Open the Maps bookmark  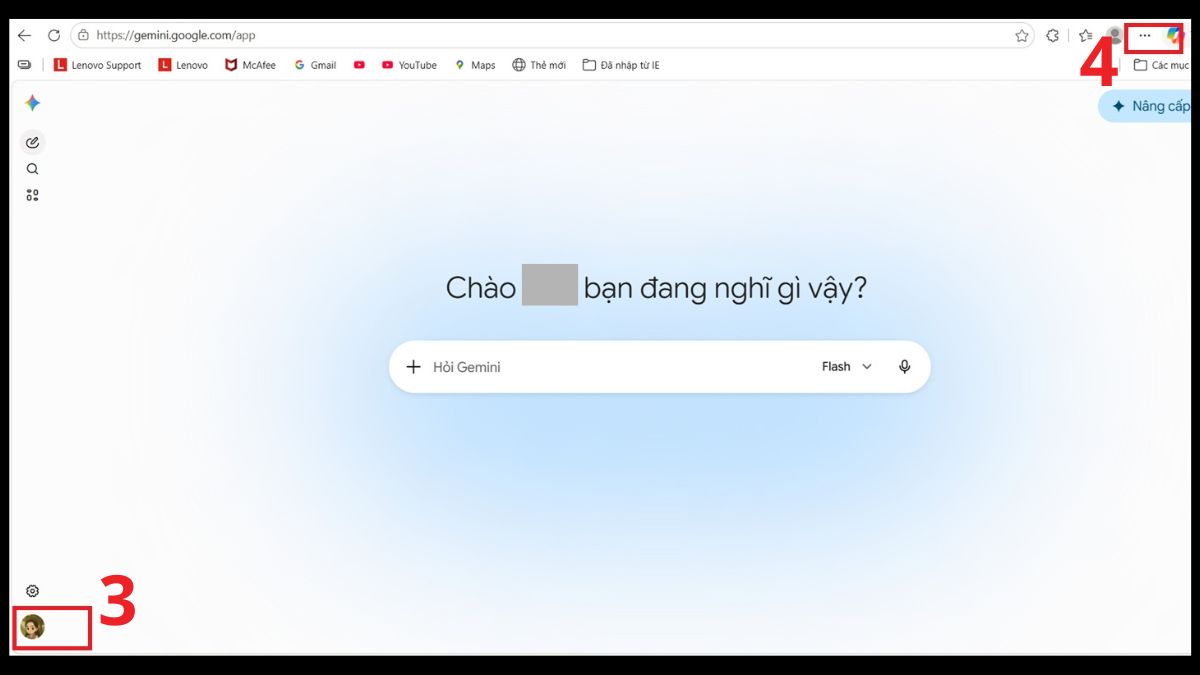coord(475,65)
